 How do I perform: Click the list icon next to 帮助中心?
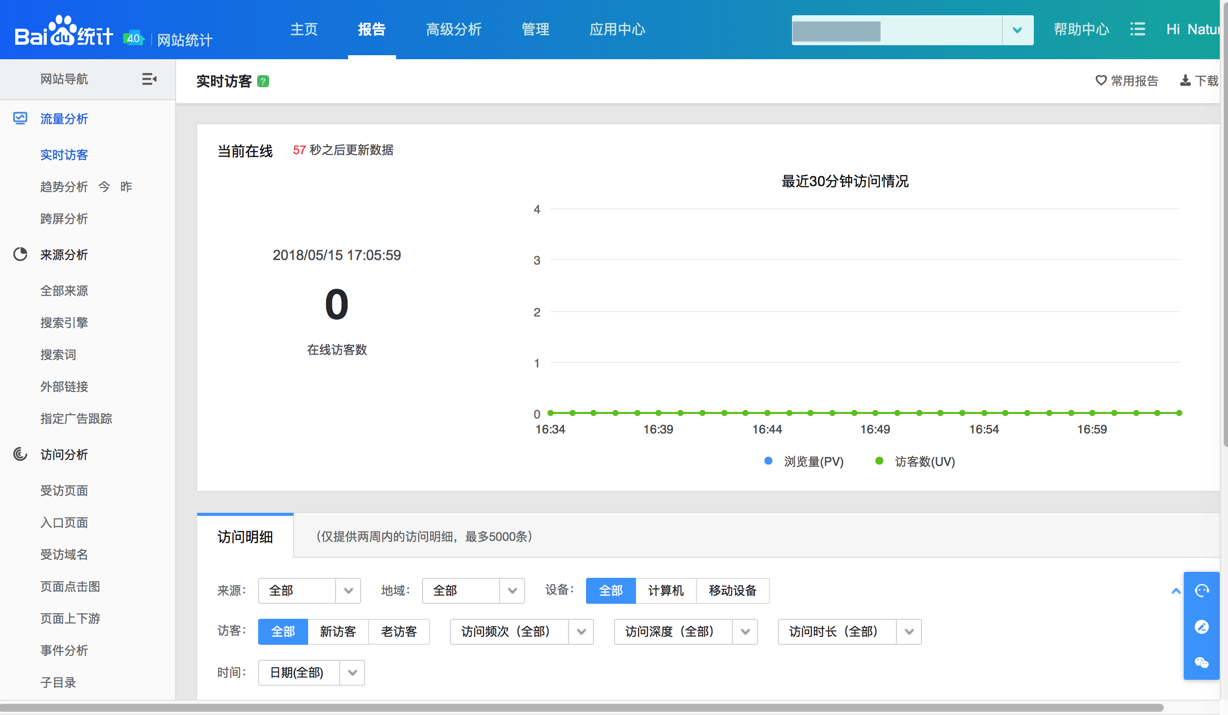[x=1137, y=30]
